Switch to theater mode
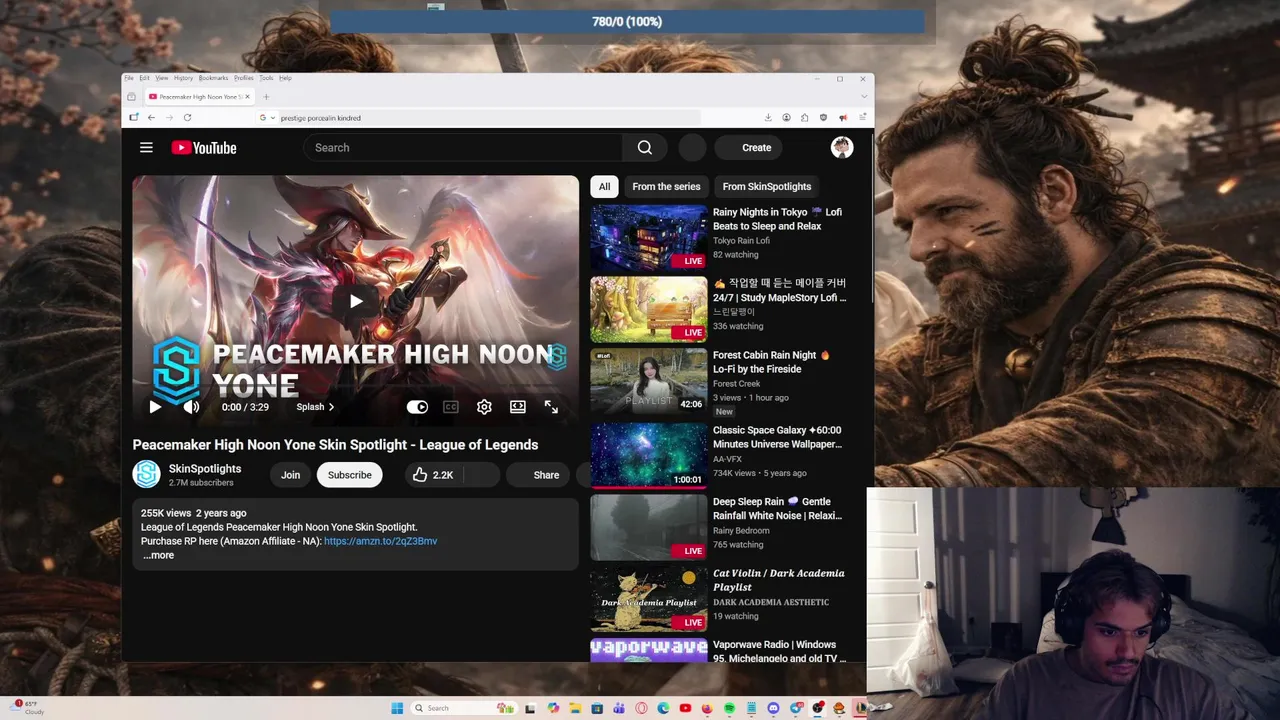The height and width of the screenshot is (720, 1280). 518,407
